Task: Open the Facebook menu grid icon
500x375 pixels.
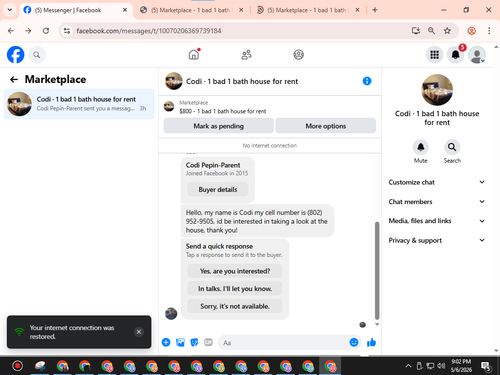Action: tap(434, 55)
